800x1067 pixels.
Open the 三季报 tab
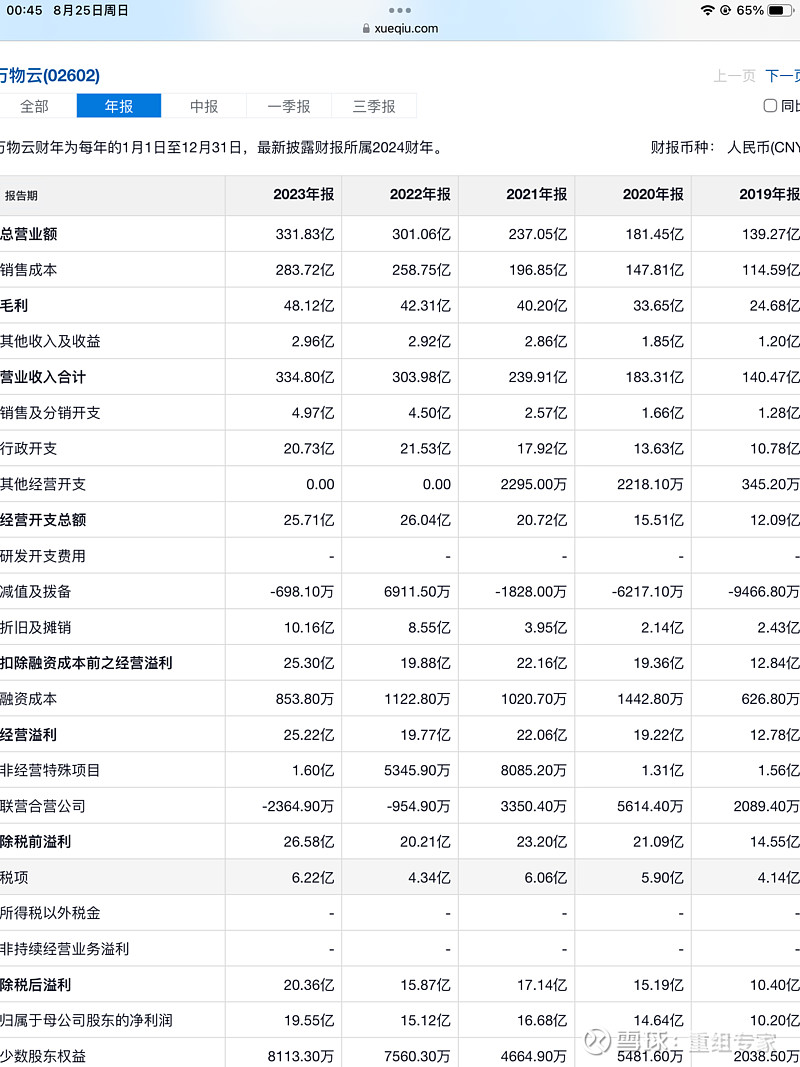(x=373, y=106)
